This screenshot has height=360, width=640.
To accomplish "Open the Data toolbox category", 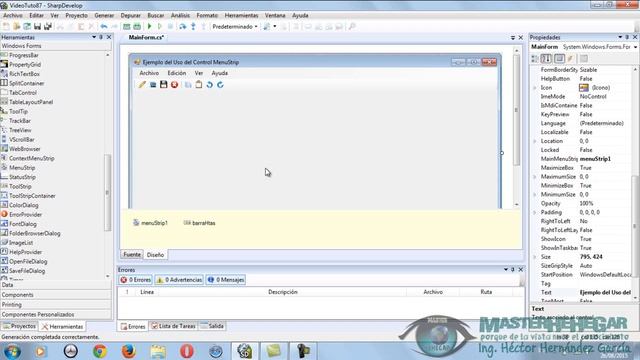I will tap(56, 285).
